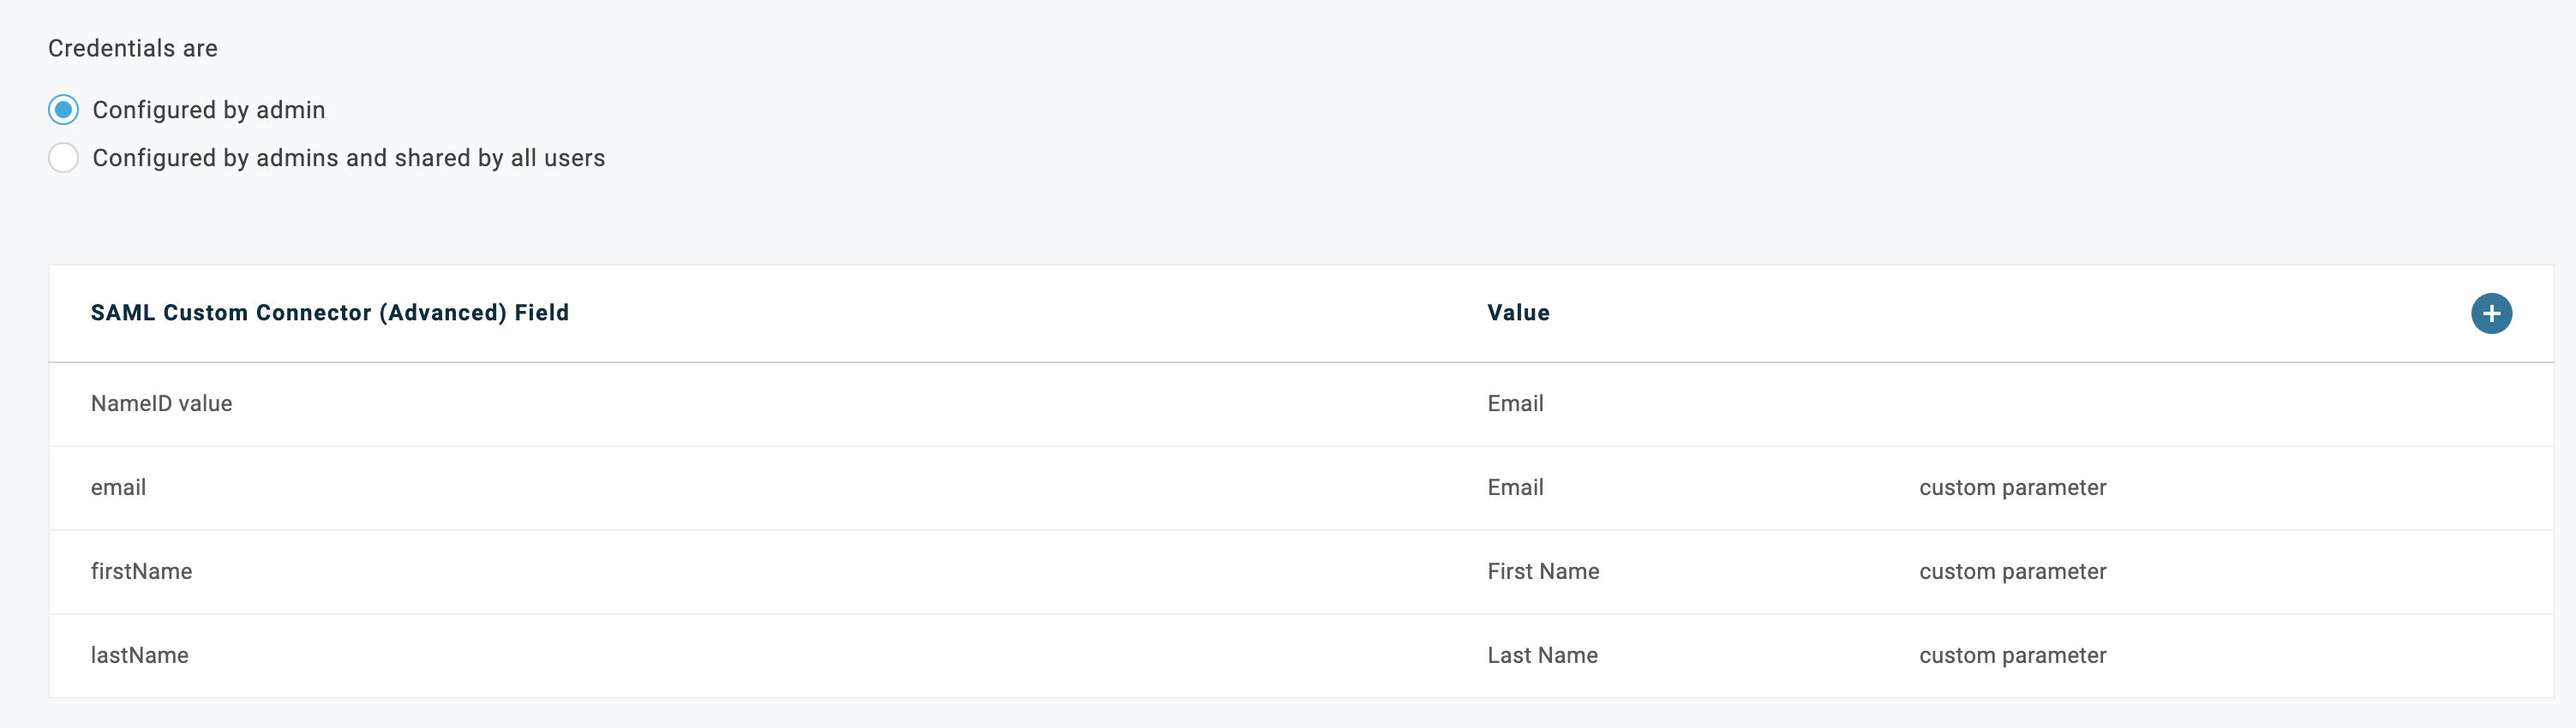The width and height of the screenshot is (2576, 728).
Task: Select 'Configured by admins and shared by all users' radio
Action: coord(63,158)
